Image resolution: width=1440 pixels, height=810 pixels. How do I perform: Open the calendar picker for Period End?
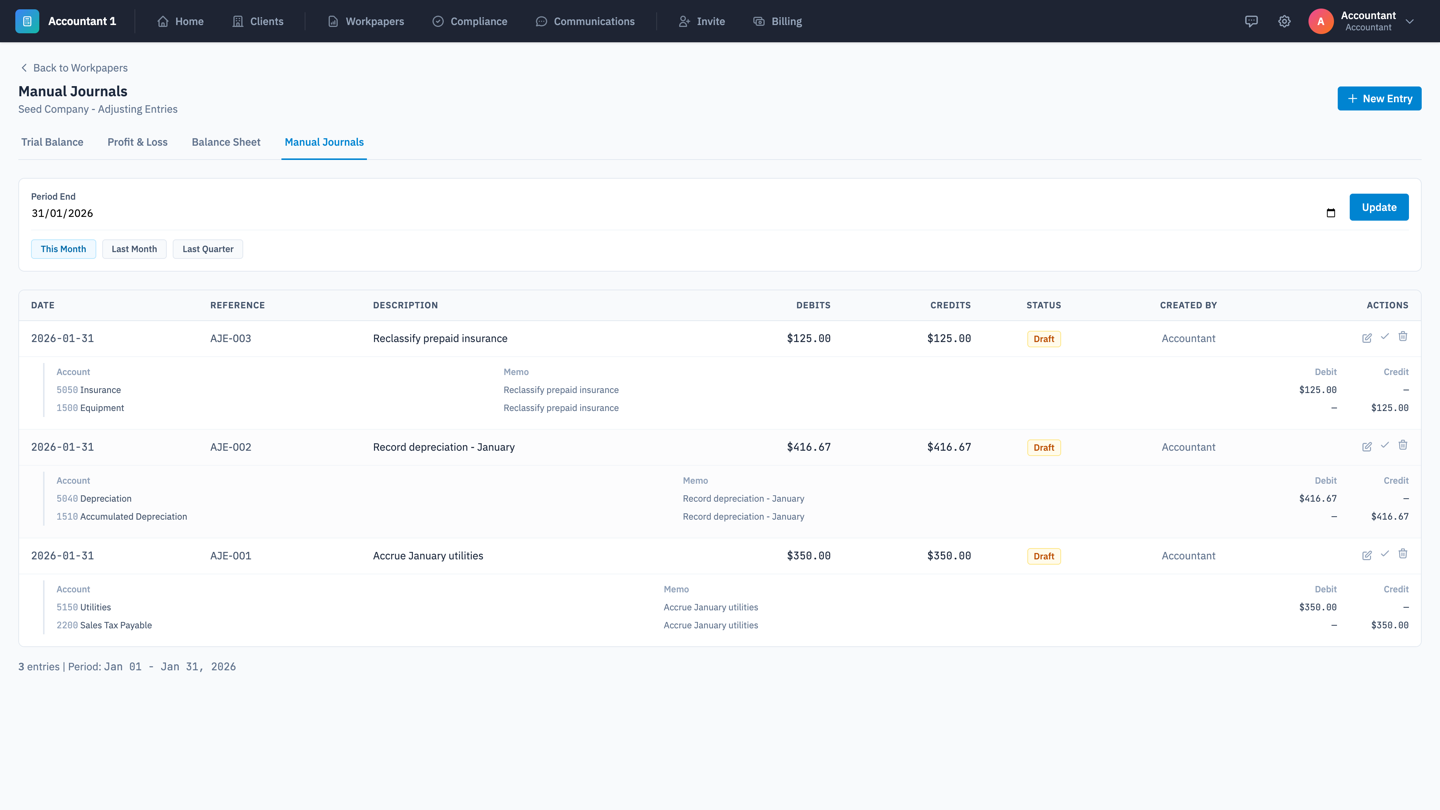click(1330, 213)
